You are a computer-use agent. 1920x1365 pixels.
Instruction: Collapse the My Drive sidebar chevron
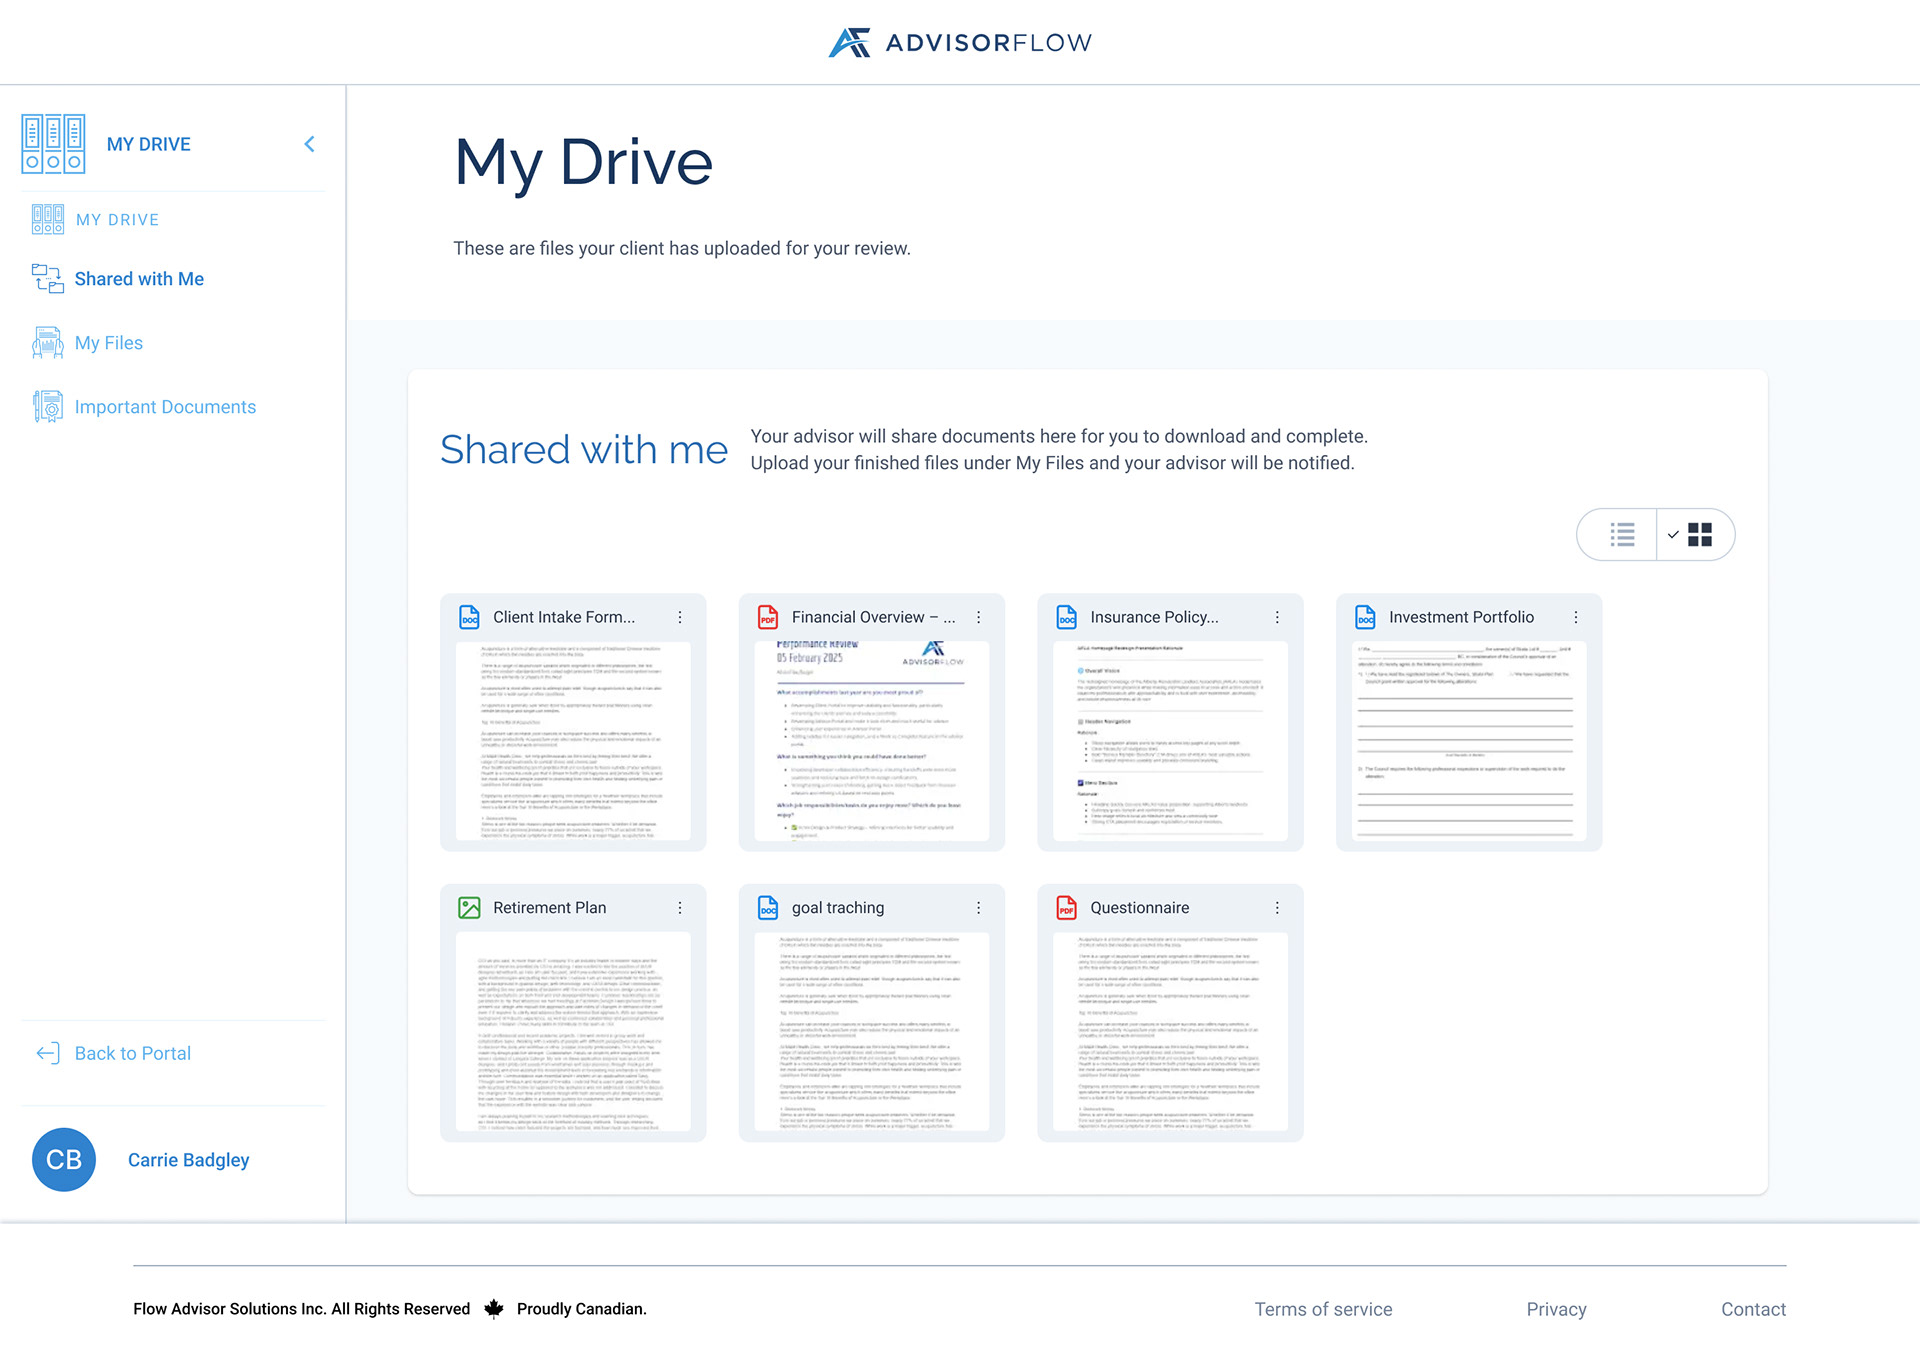(x=309, y=143)
